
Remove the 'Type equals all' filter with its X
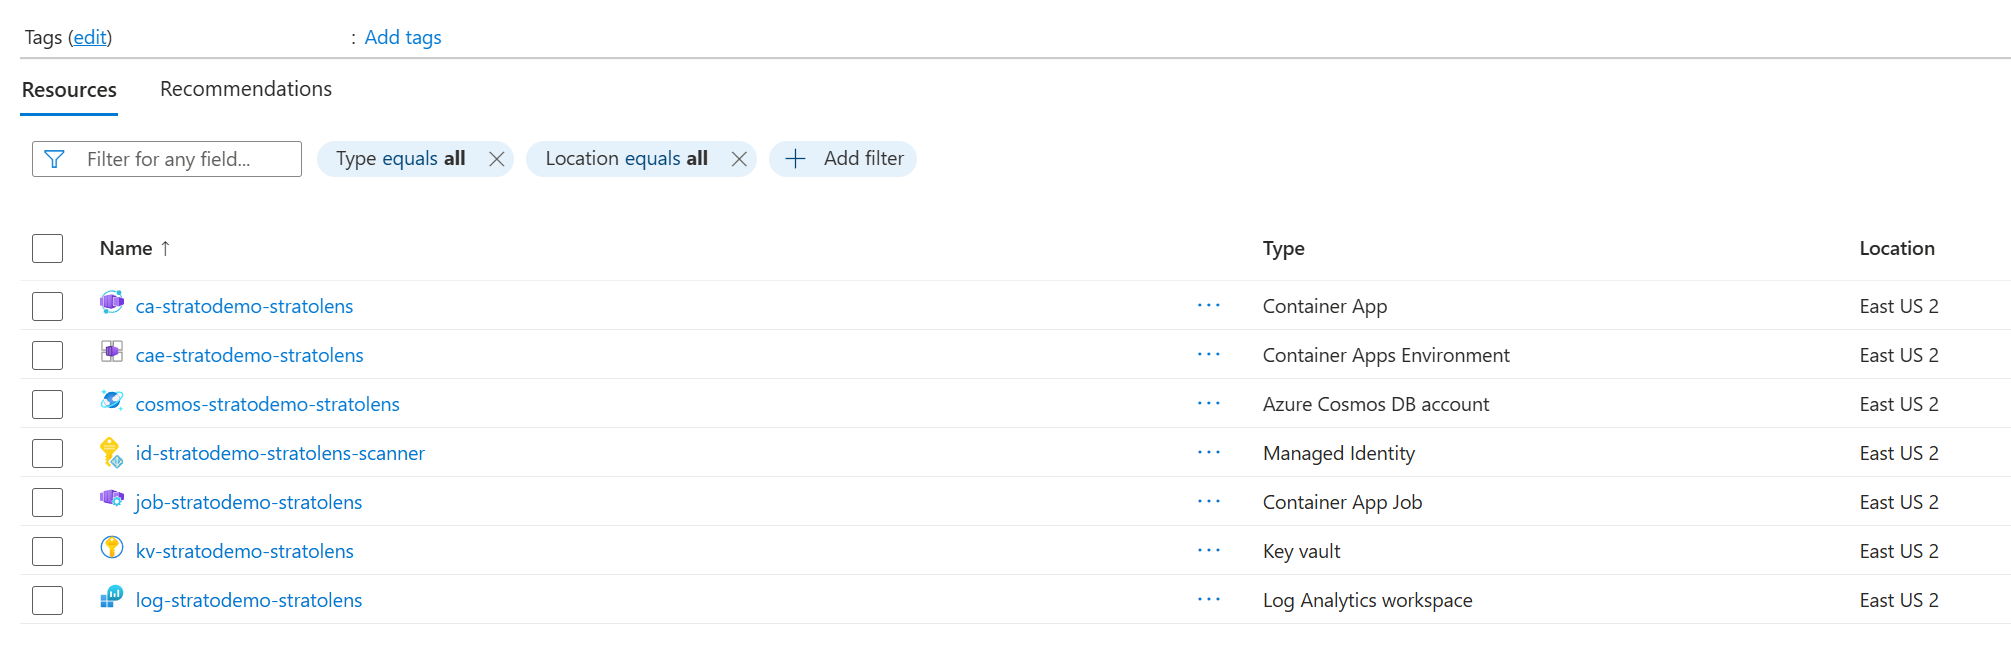click(x=496, y=159)
